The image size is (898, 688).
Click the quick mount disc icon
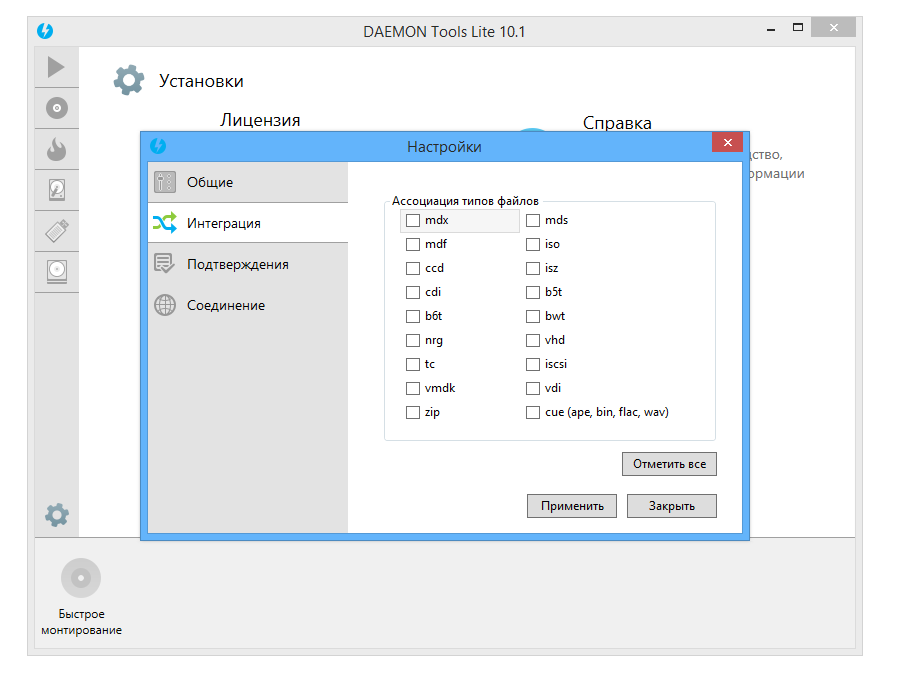pos(81,578)
